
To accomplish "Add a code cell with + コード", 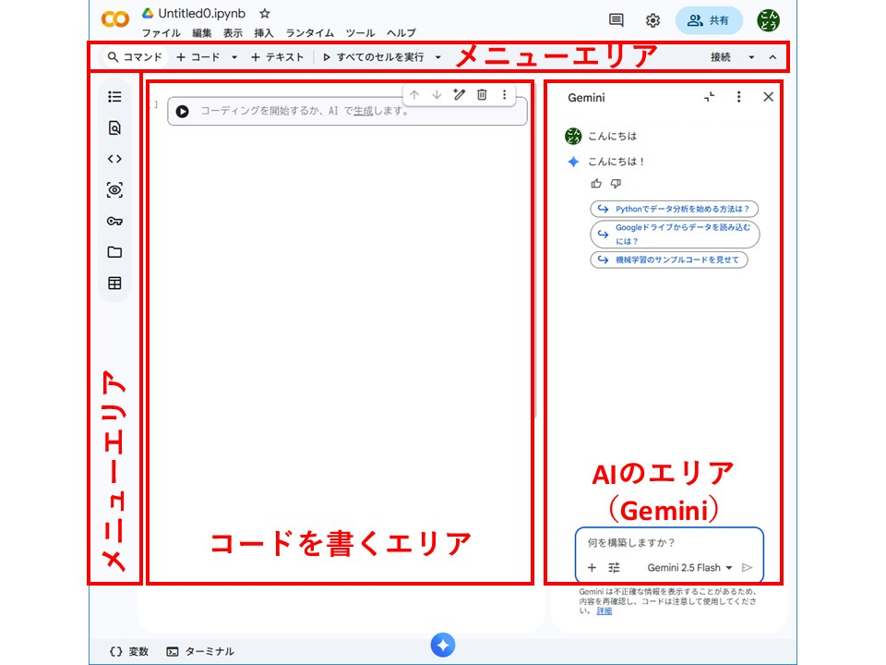I will click(198, 57).
